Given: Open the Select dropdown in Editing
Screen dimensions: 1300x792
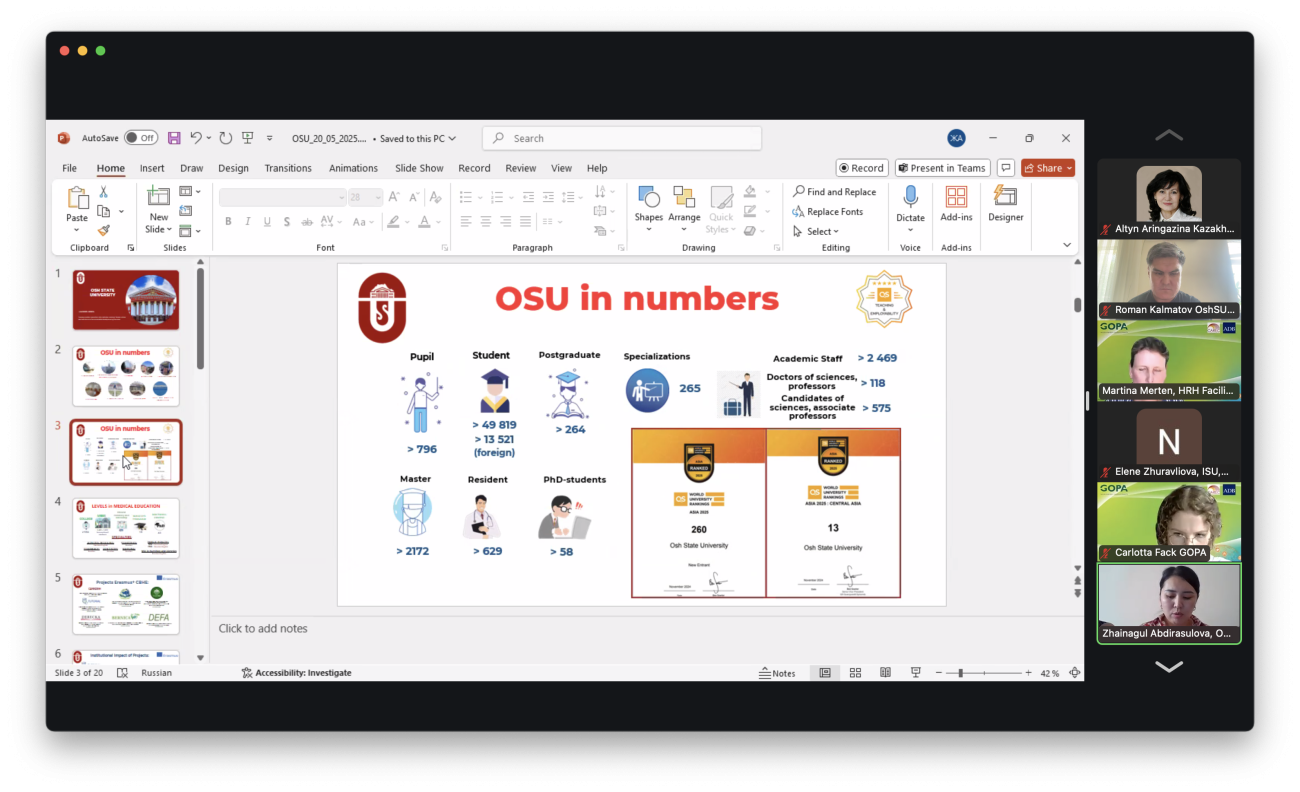Looking at the screenshot, I should 817,231.
